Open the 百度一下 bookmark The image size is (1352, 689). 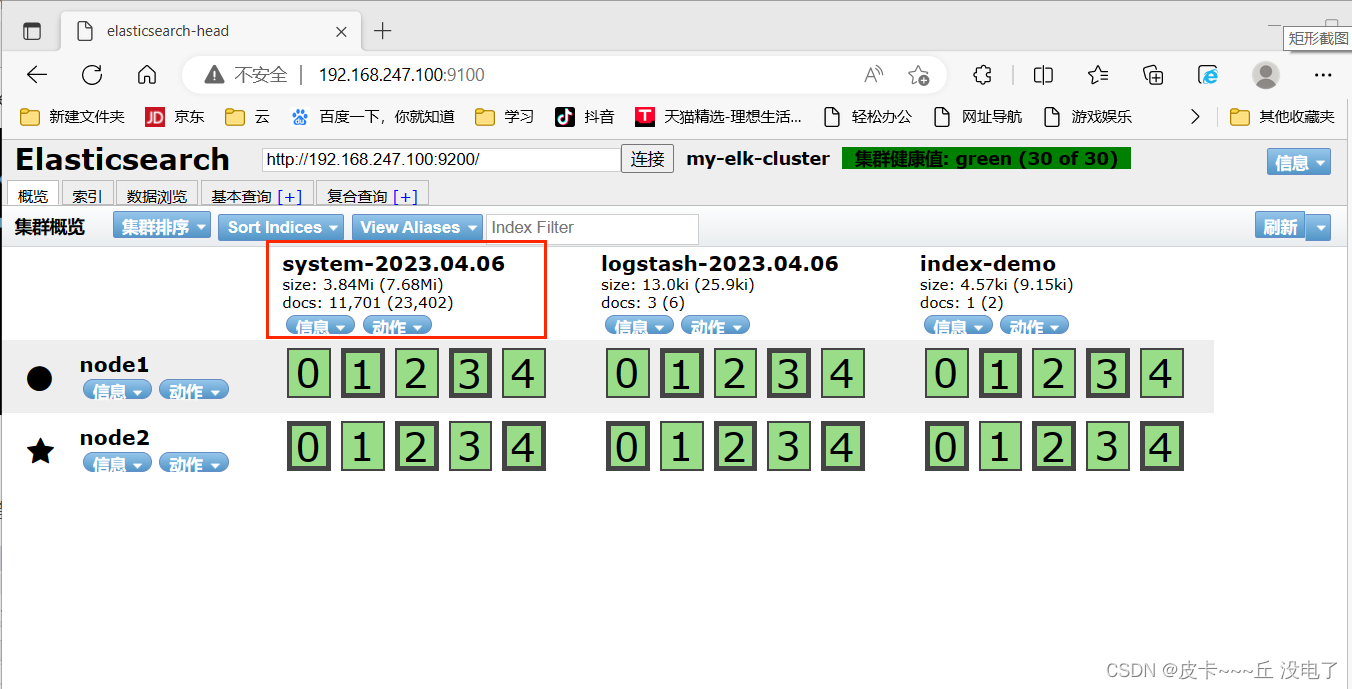pos(372,117)
